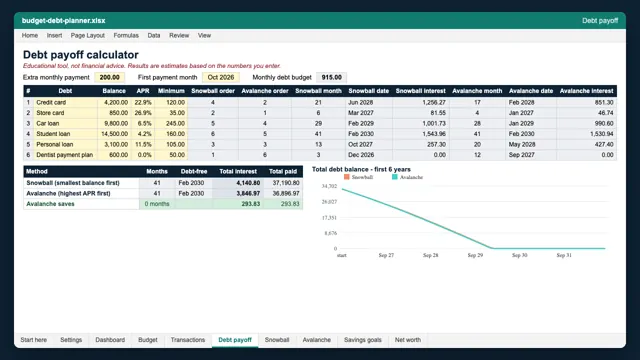The image size is (640, 360).
Task: Click the Extra monthly payment 200.00 field
Action: (x=110, y=77)
